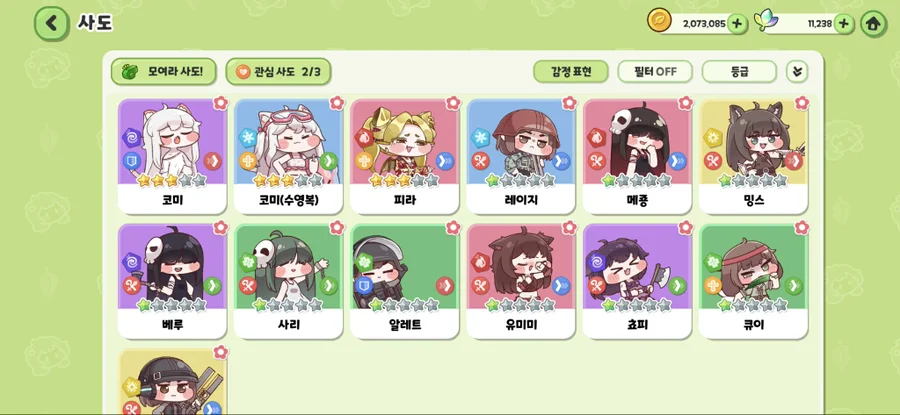Toggle favorite flower on 큐이 card

pos(801,227)
